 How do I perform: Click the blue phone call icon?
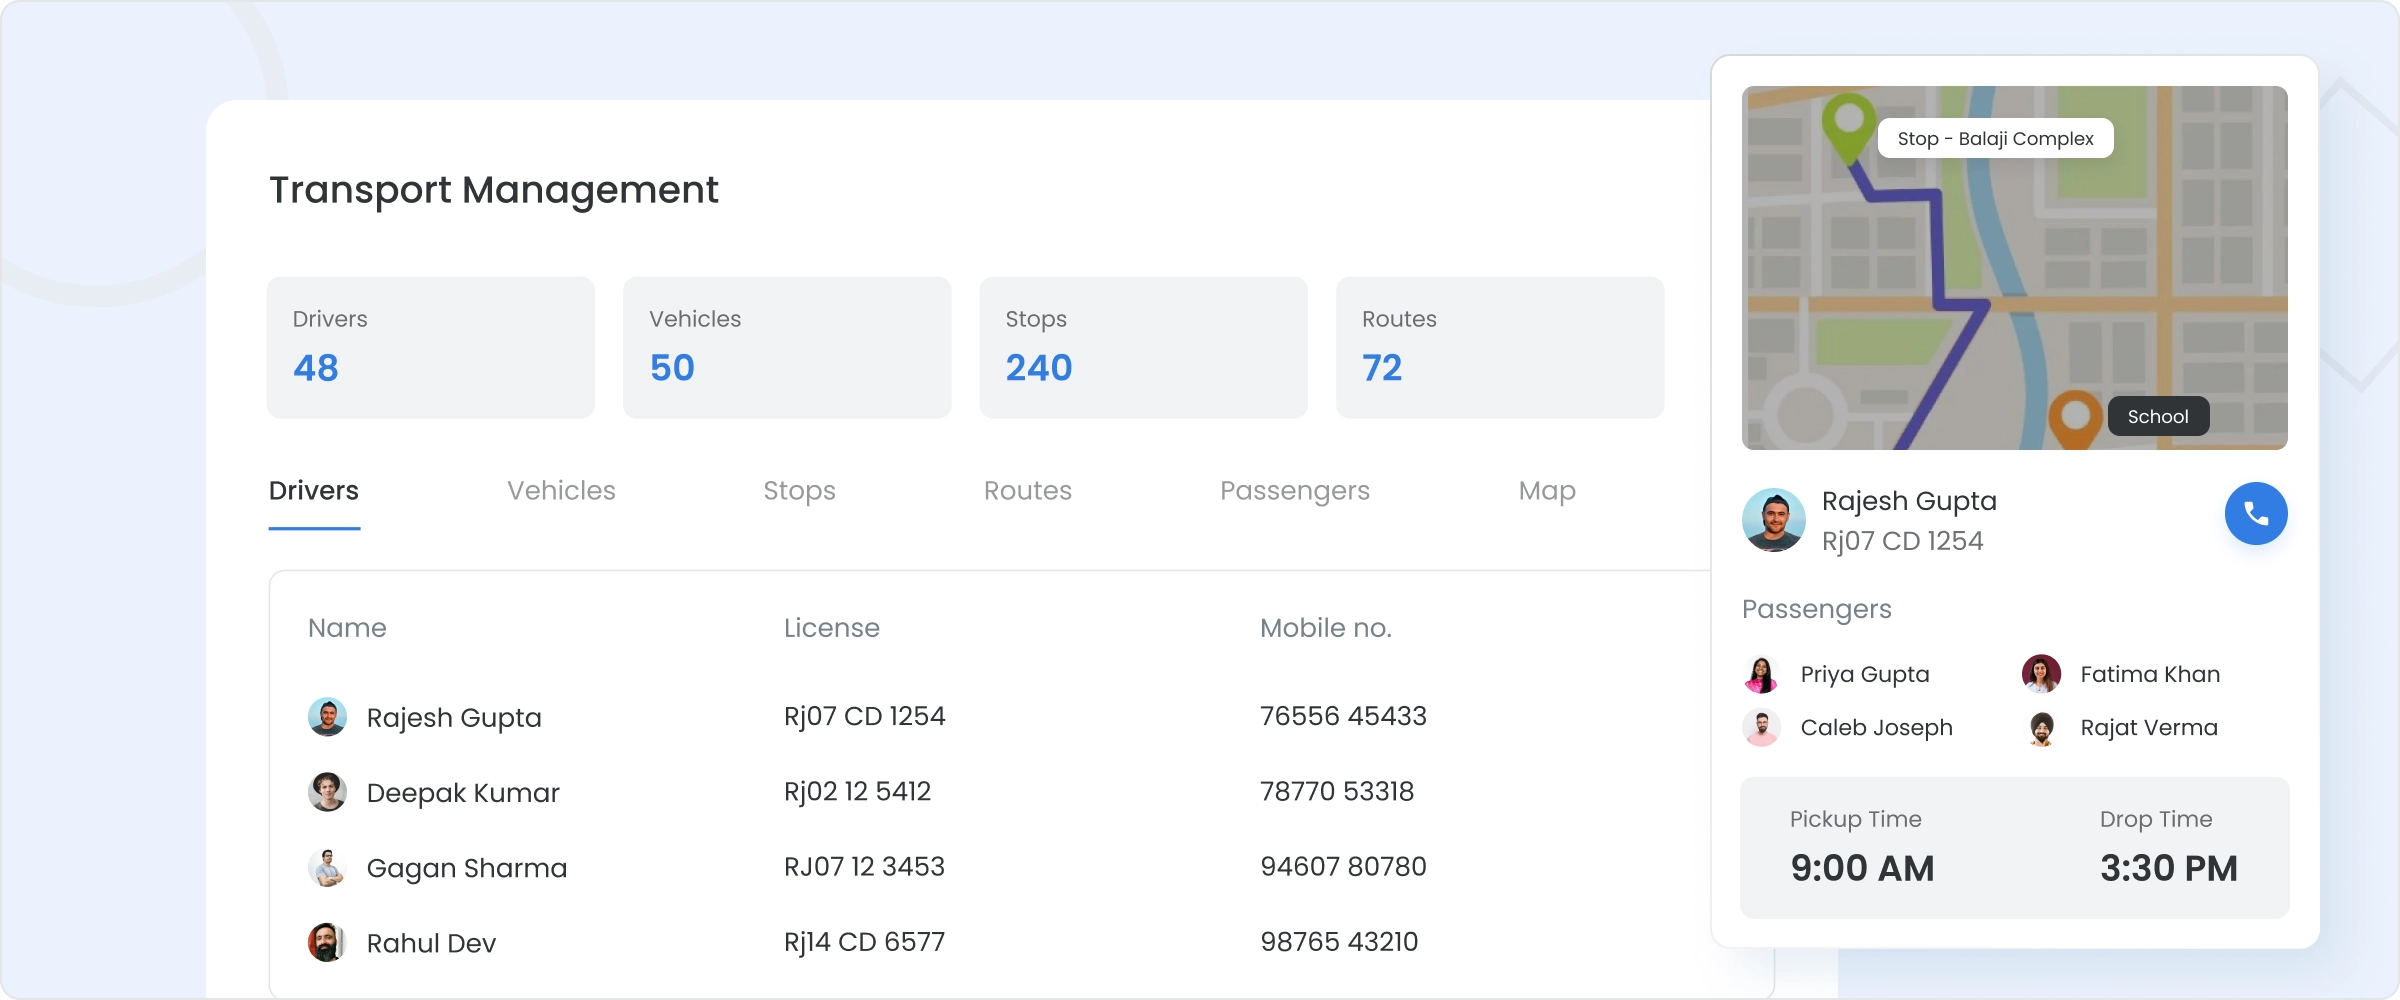pyautogui.click(x=2256, y=513)
